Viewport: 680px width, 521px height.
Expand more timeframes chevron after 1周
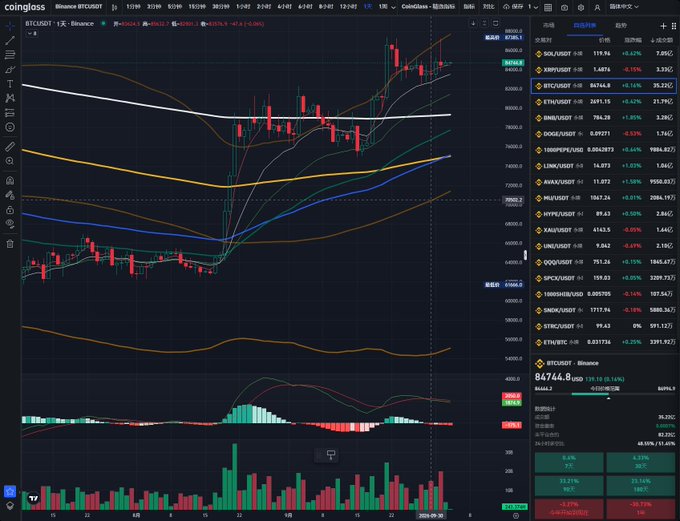(x=393, y=7)
